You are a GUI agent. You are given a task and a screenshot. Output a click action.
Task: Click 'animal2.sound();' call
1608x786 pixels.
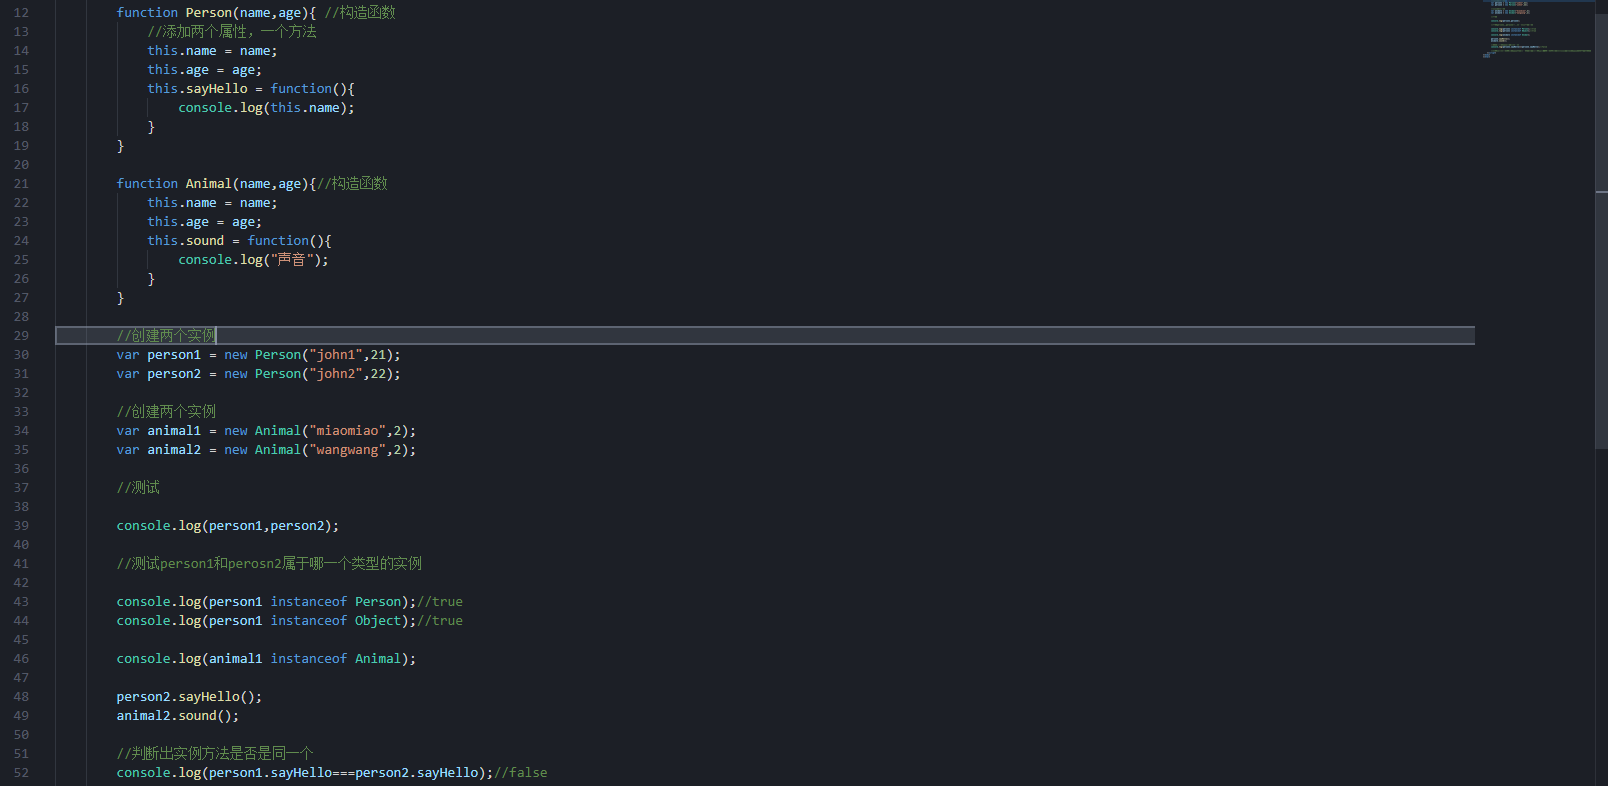tap(178, 716)
